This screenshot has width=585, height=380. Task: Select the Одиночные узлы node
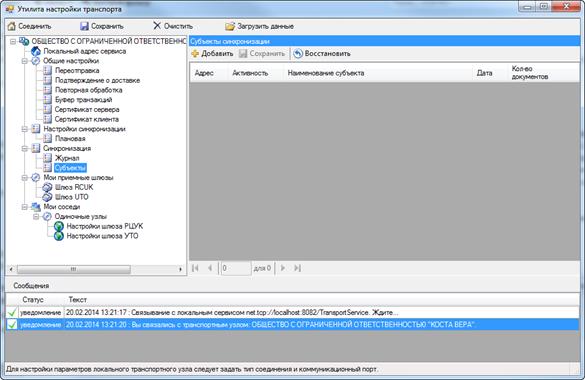click(x=81, y=216)
